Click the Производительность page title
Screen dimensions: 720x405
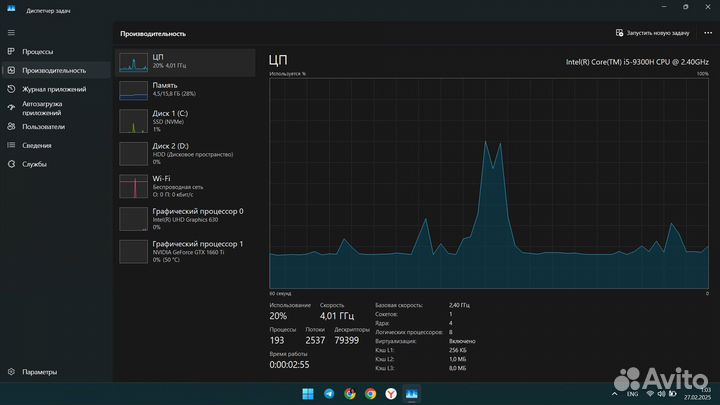pos(153,34)
